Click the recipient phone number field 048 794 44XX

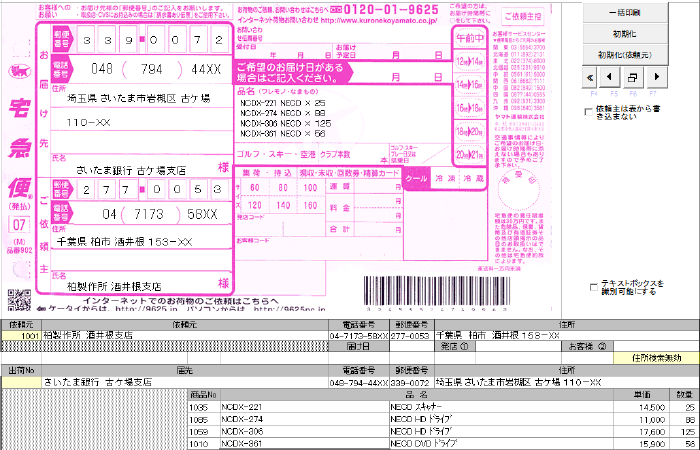[154, 69]
